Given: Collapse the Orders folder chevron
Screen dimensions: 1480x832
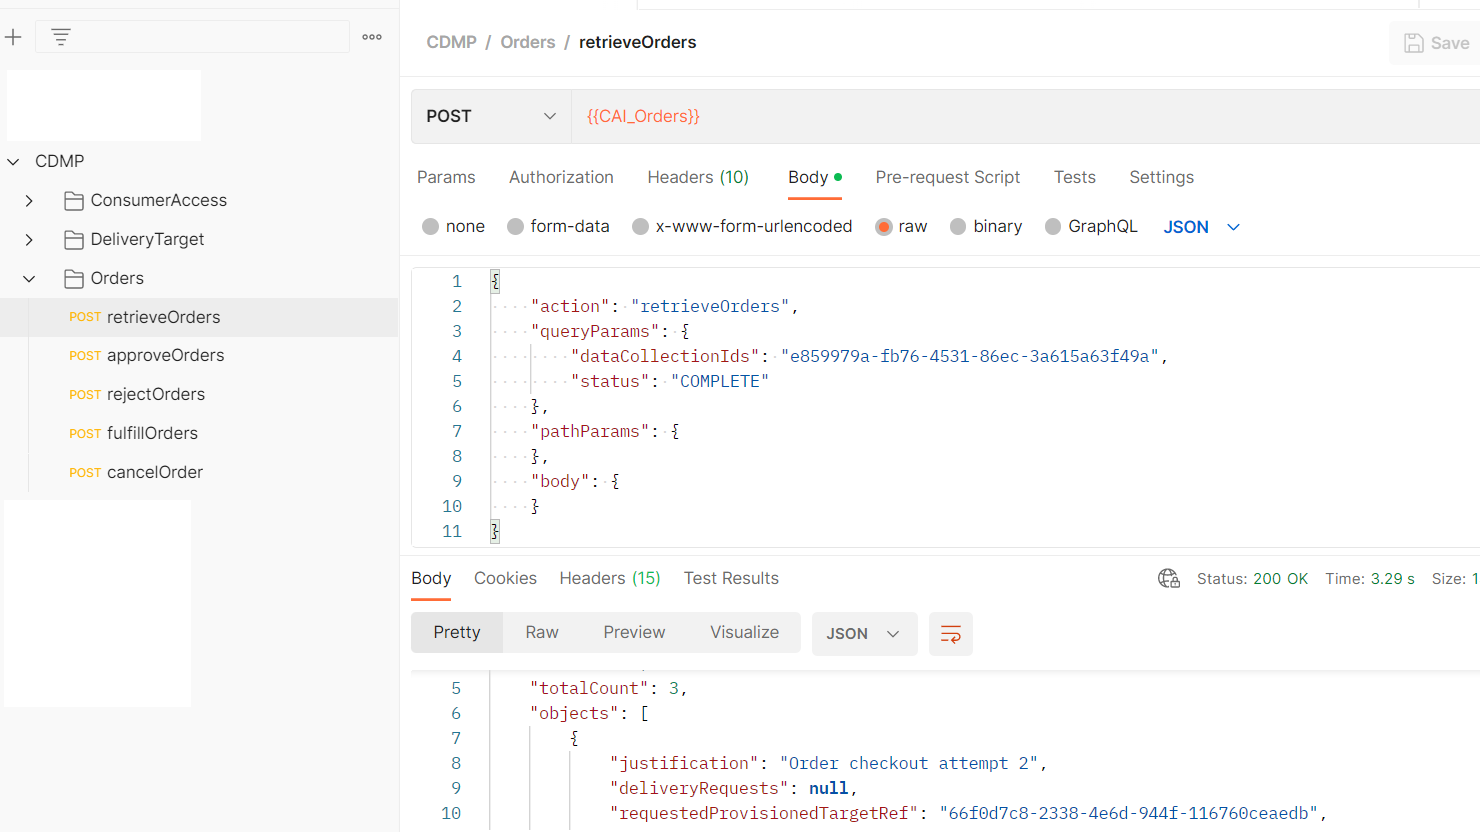Looking at the screenshot, I should [29, 279].
